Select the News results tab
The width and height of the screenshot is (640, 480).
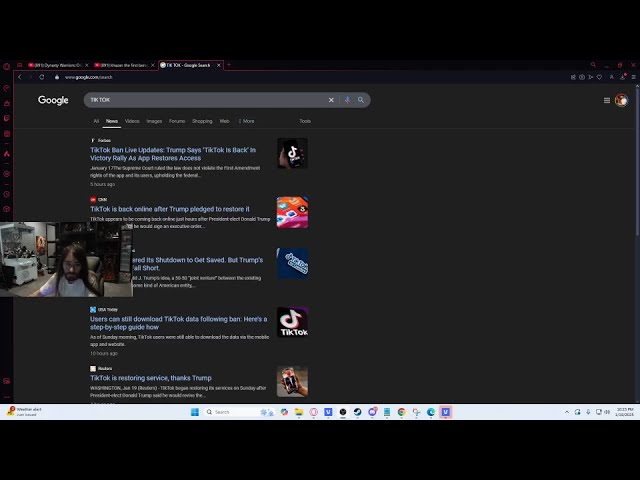pyautogui.click(x=112, y=121)
